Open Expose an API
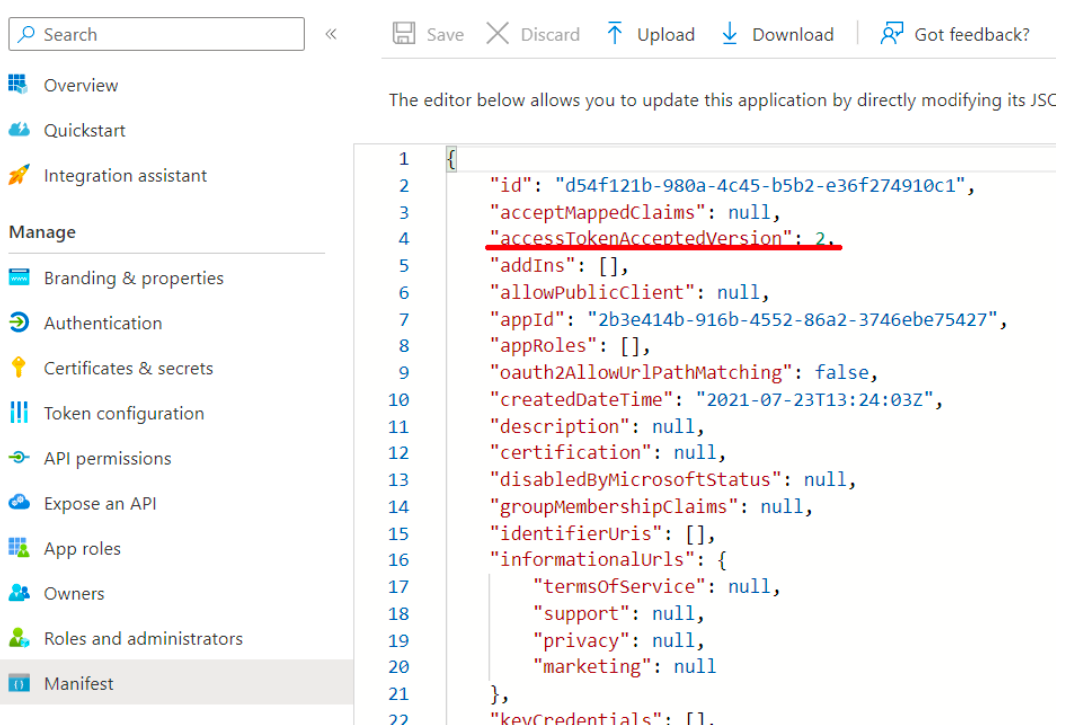Image resolution: width=1068 pixels, height=728 pixels. pyautogui.click(x=100, y=503)
